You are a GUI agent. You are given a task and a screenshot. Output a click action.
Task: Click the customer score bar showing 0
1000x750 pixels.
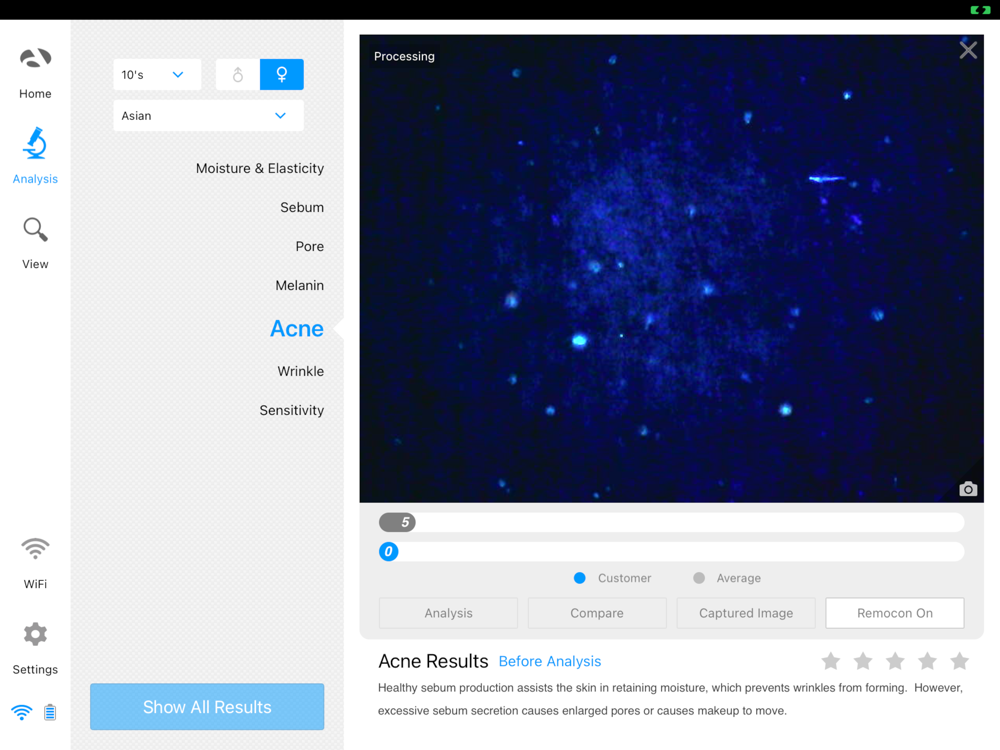pos(672,552)
